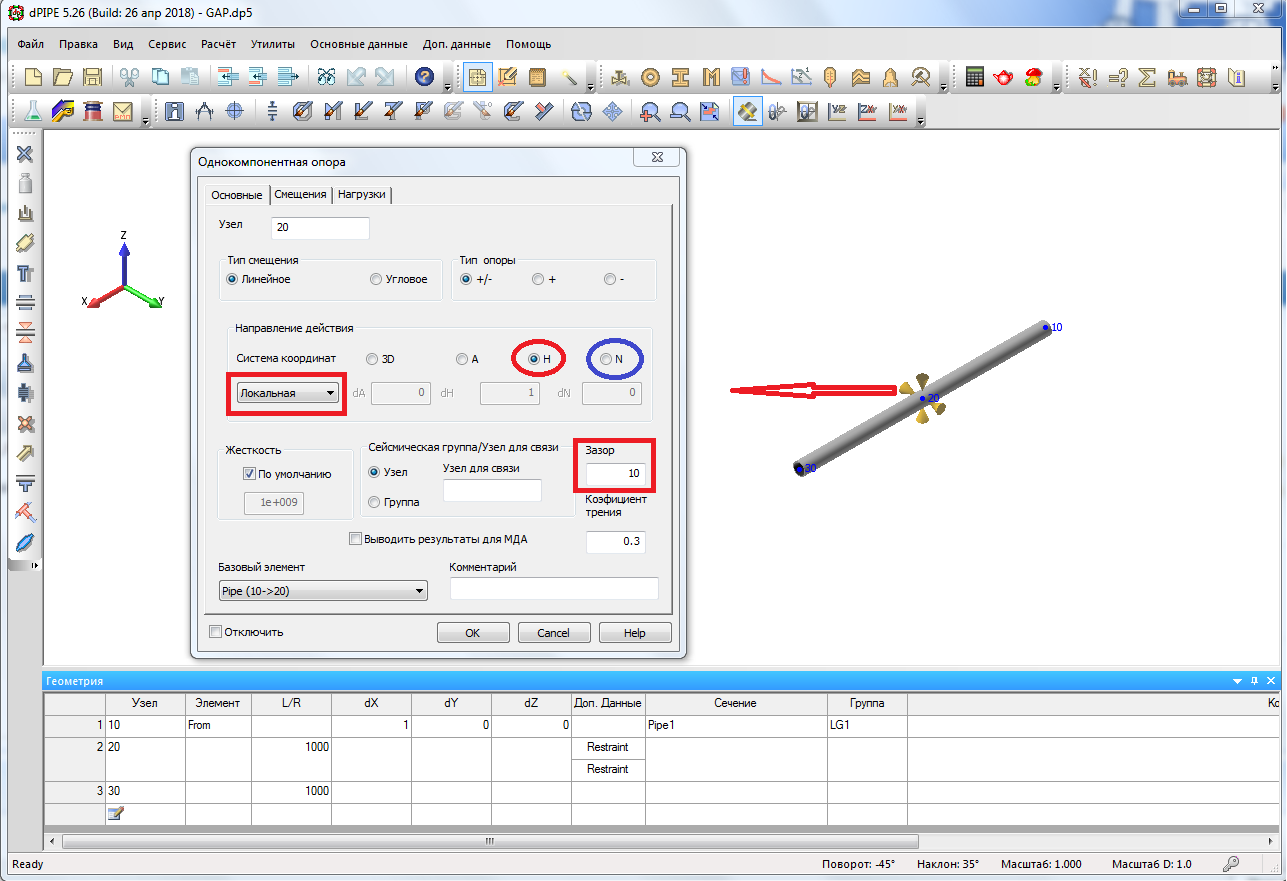Image resolution: width=1287 pixels, height=881 pixels.
Task: Switch to the Нагрузки tab
Action: point(362,195)
